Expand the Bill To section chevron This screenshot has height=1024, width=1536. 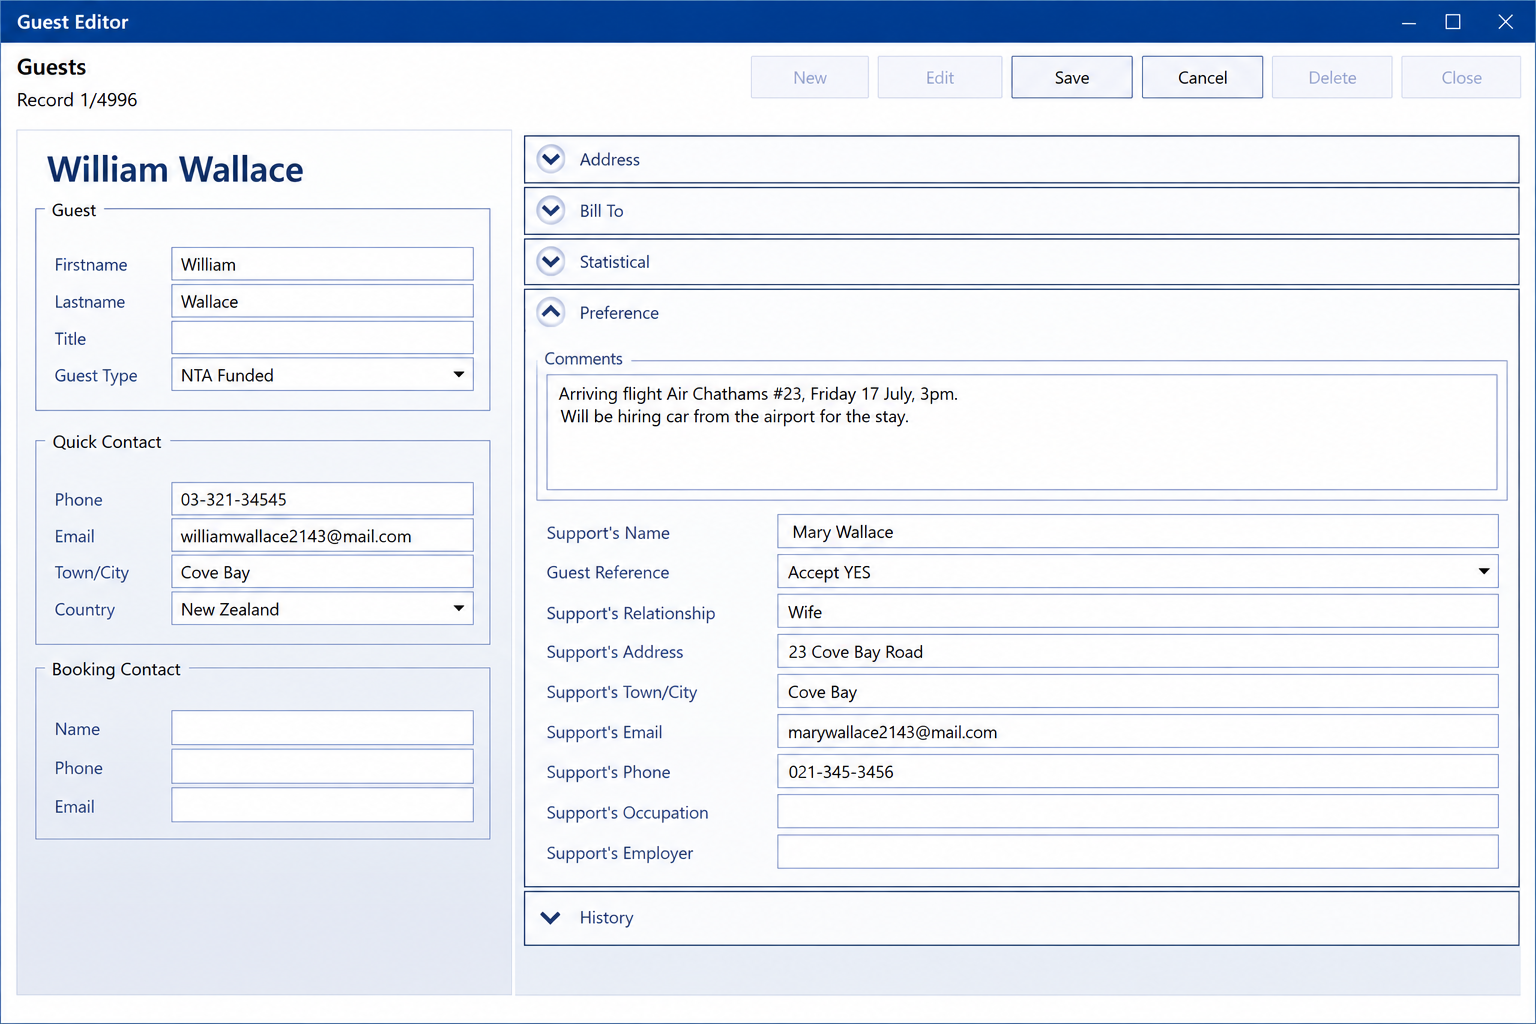pos(551,210)
